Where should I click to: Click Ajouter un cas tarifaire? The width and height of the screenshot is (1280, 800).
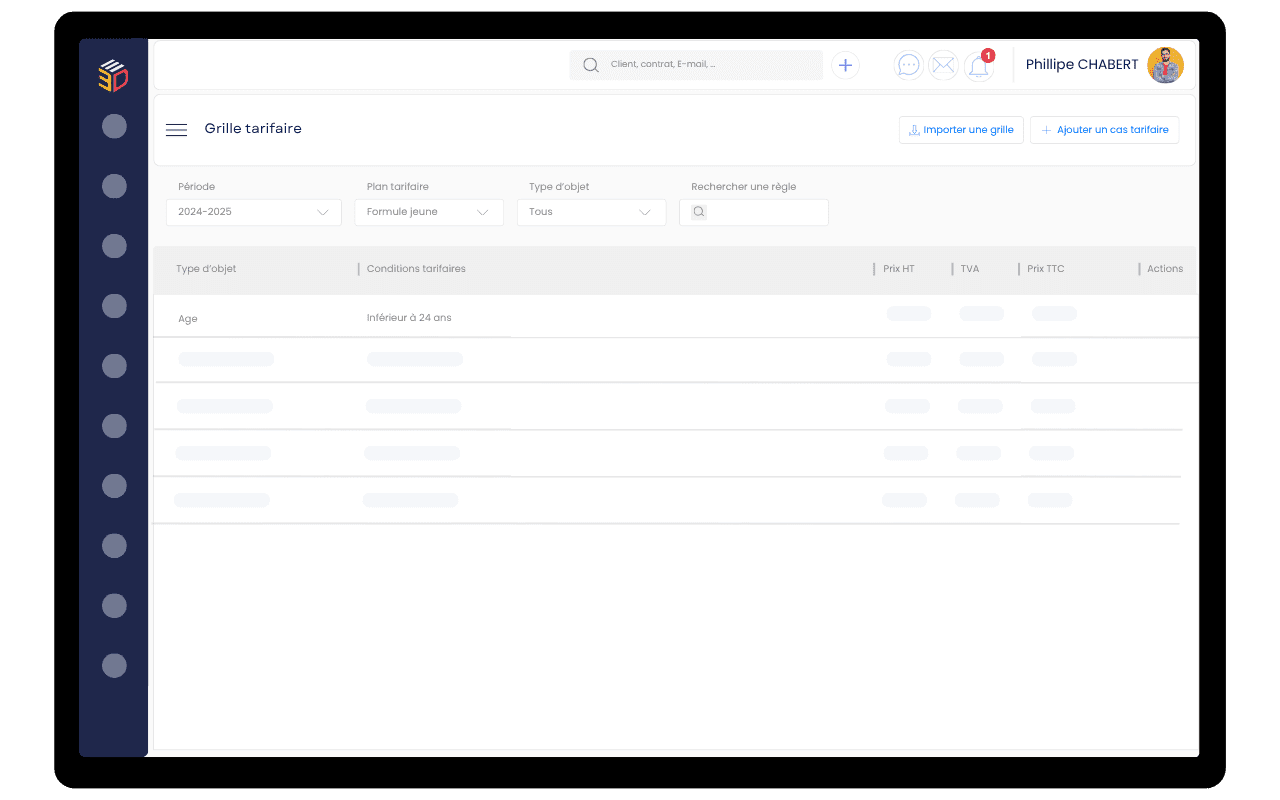(1104, 129)
